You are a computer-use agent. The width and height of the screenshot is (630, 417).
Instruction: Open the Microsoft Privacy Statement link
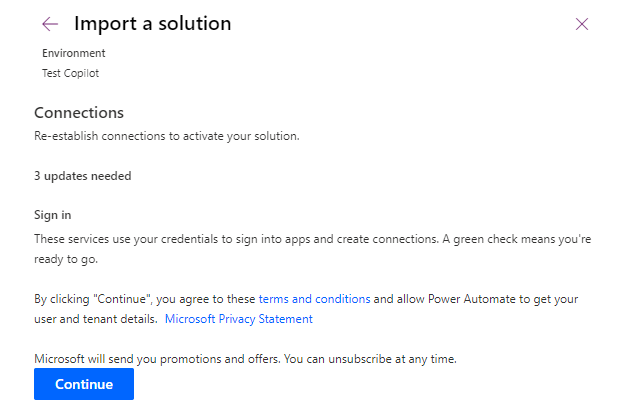[x=238, y=319]
